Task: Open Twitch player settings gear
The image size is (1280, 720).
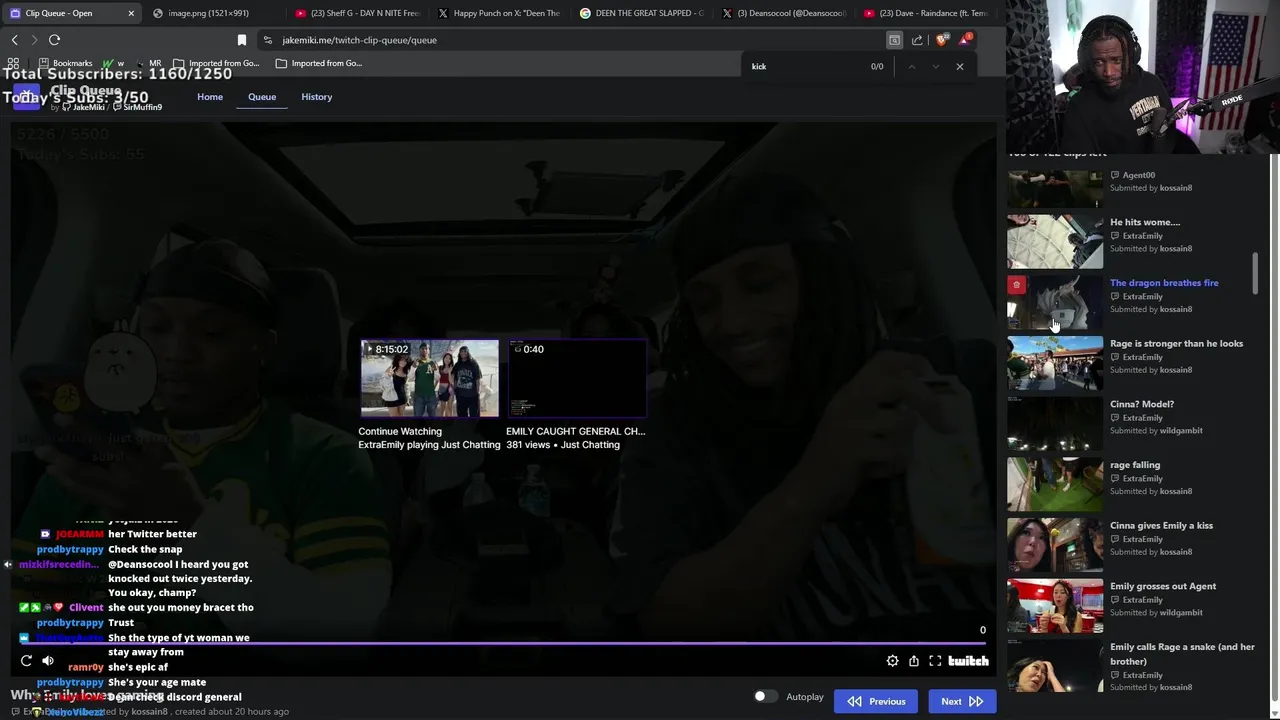Action: [892, 661]
